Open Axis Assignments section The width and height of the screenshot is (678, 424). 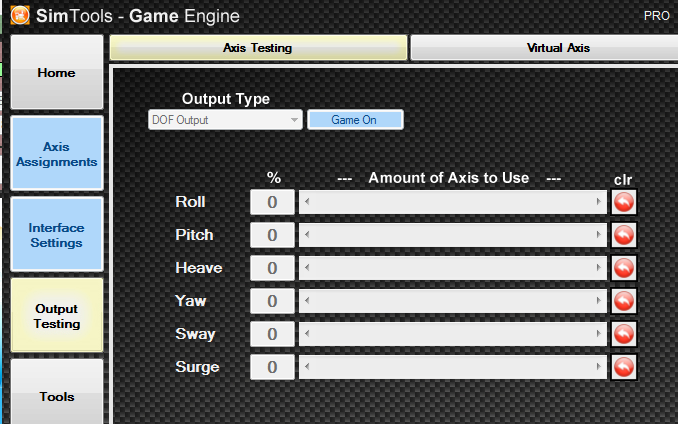(x=57, y=154)
